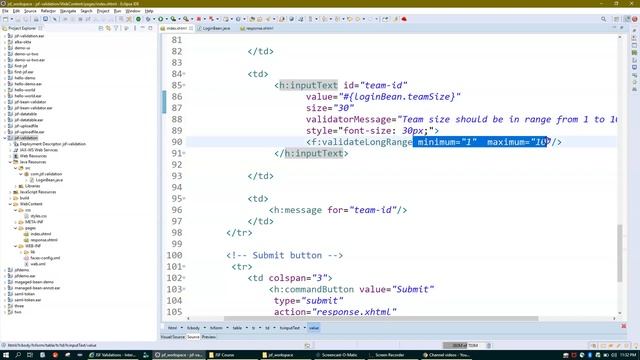Click the filter funnel icon in Project Explorer

[x=116, y=28]
